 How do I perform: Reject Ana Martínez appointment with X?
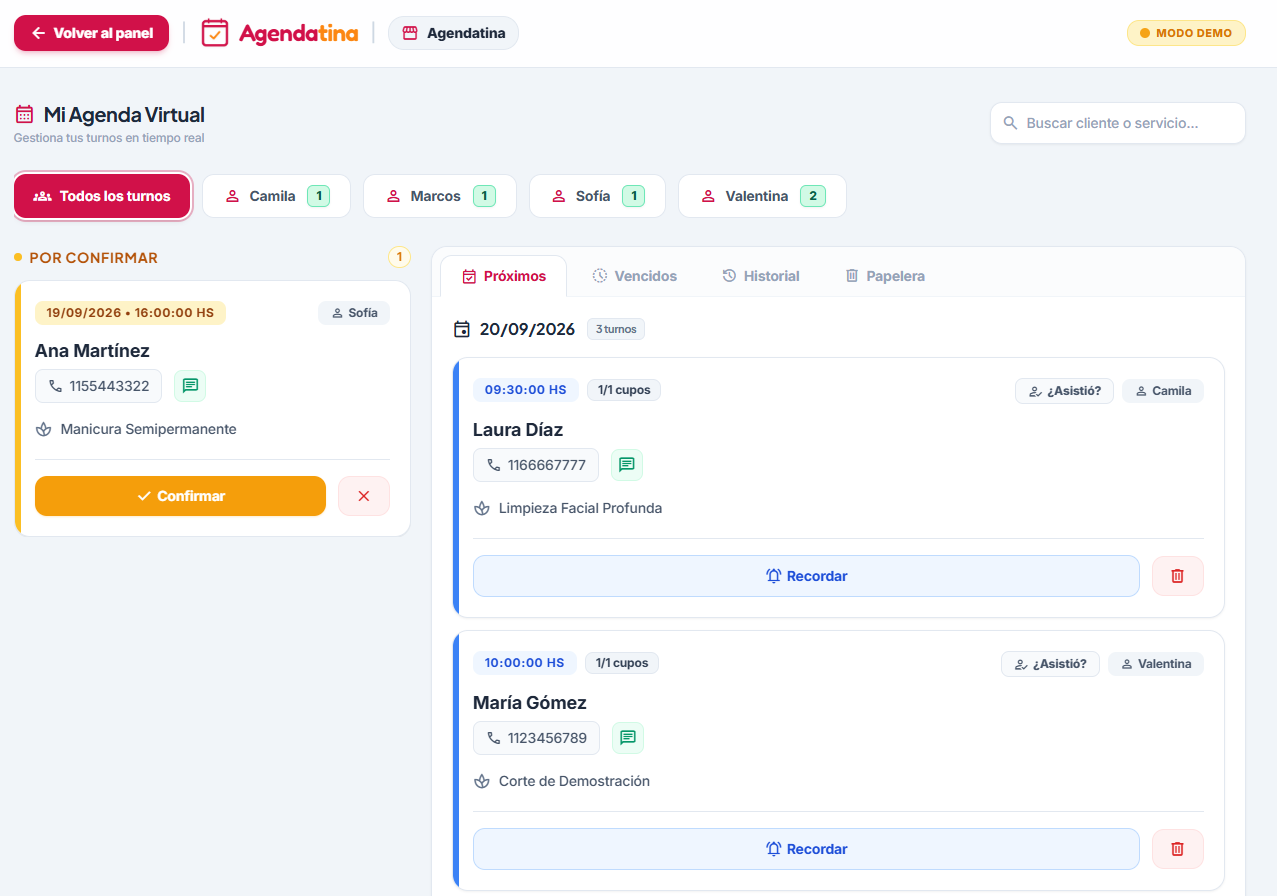tap(364, 496)
